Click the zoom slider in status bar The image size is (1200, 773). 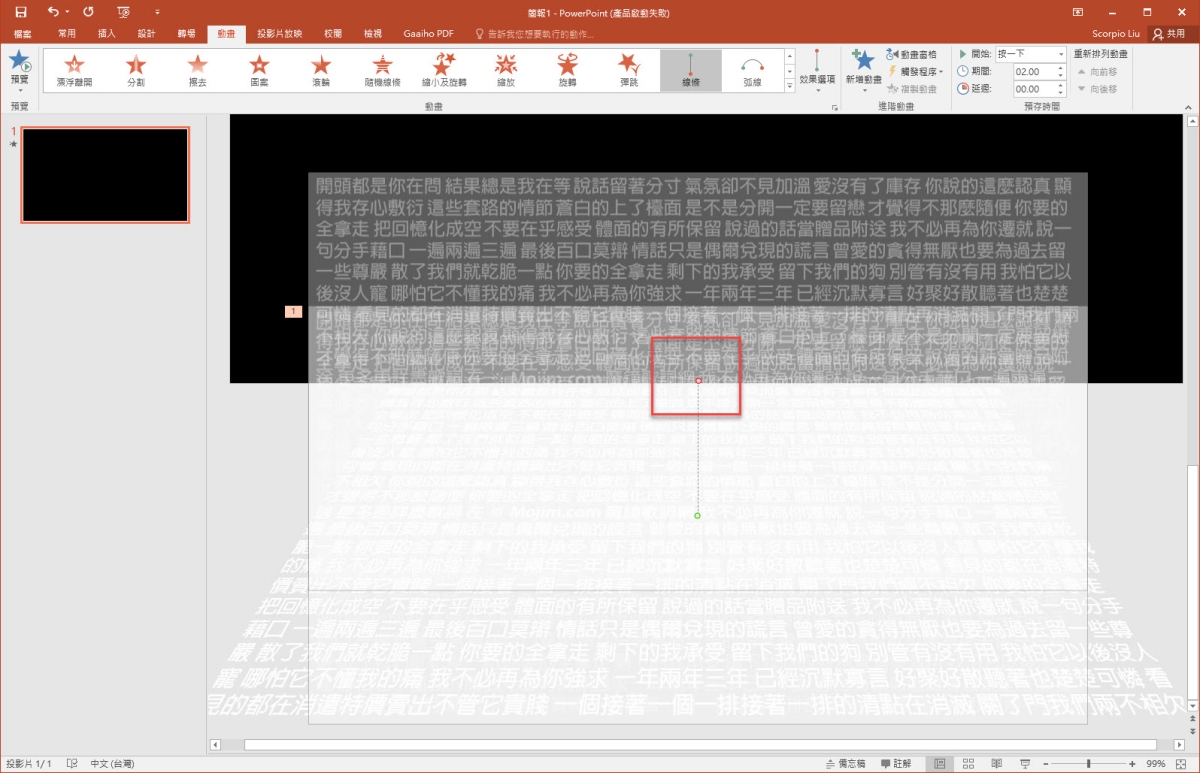click(1088, 764)
